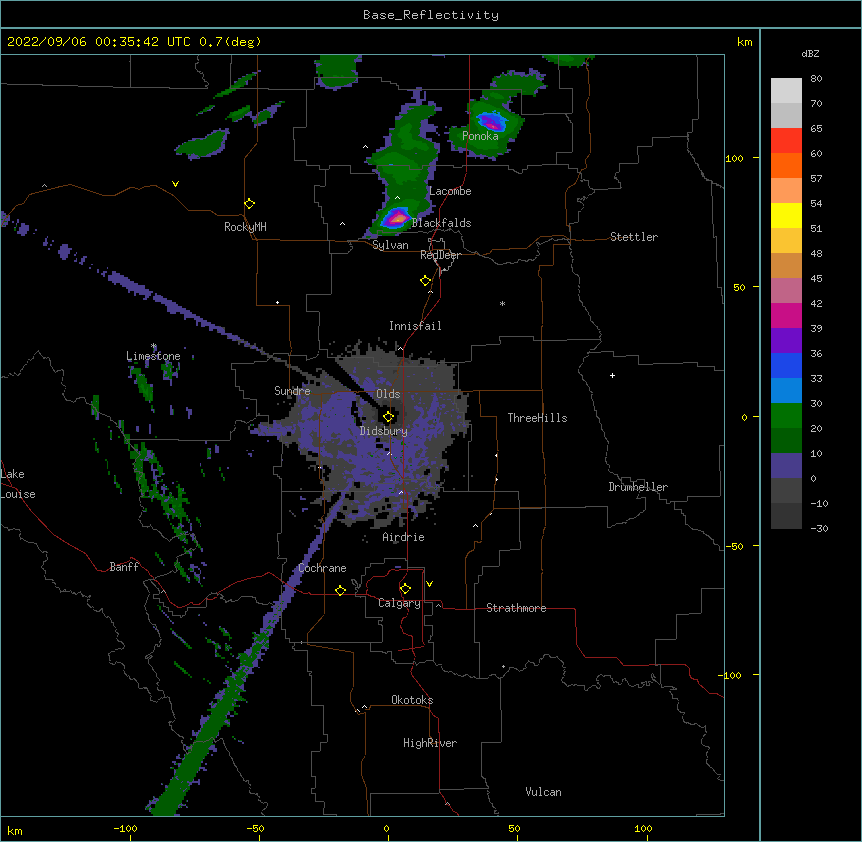
Task: Click the white-gray swatch between 80 and 70
Action: (786, 90)
